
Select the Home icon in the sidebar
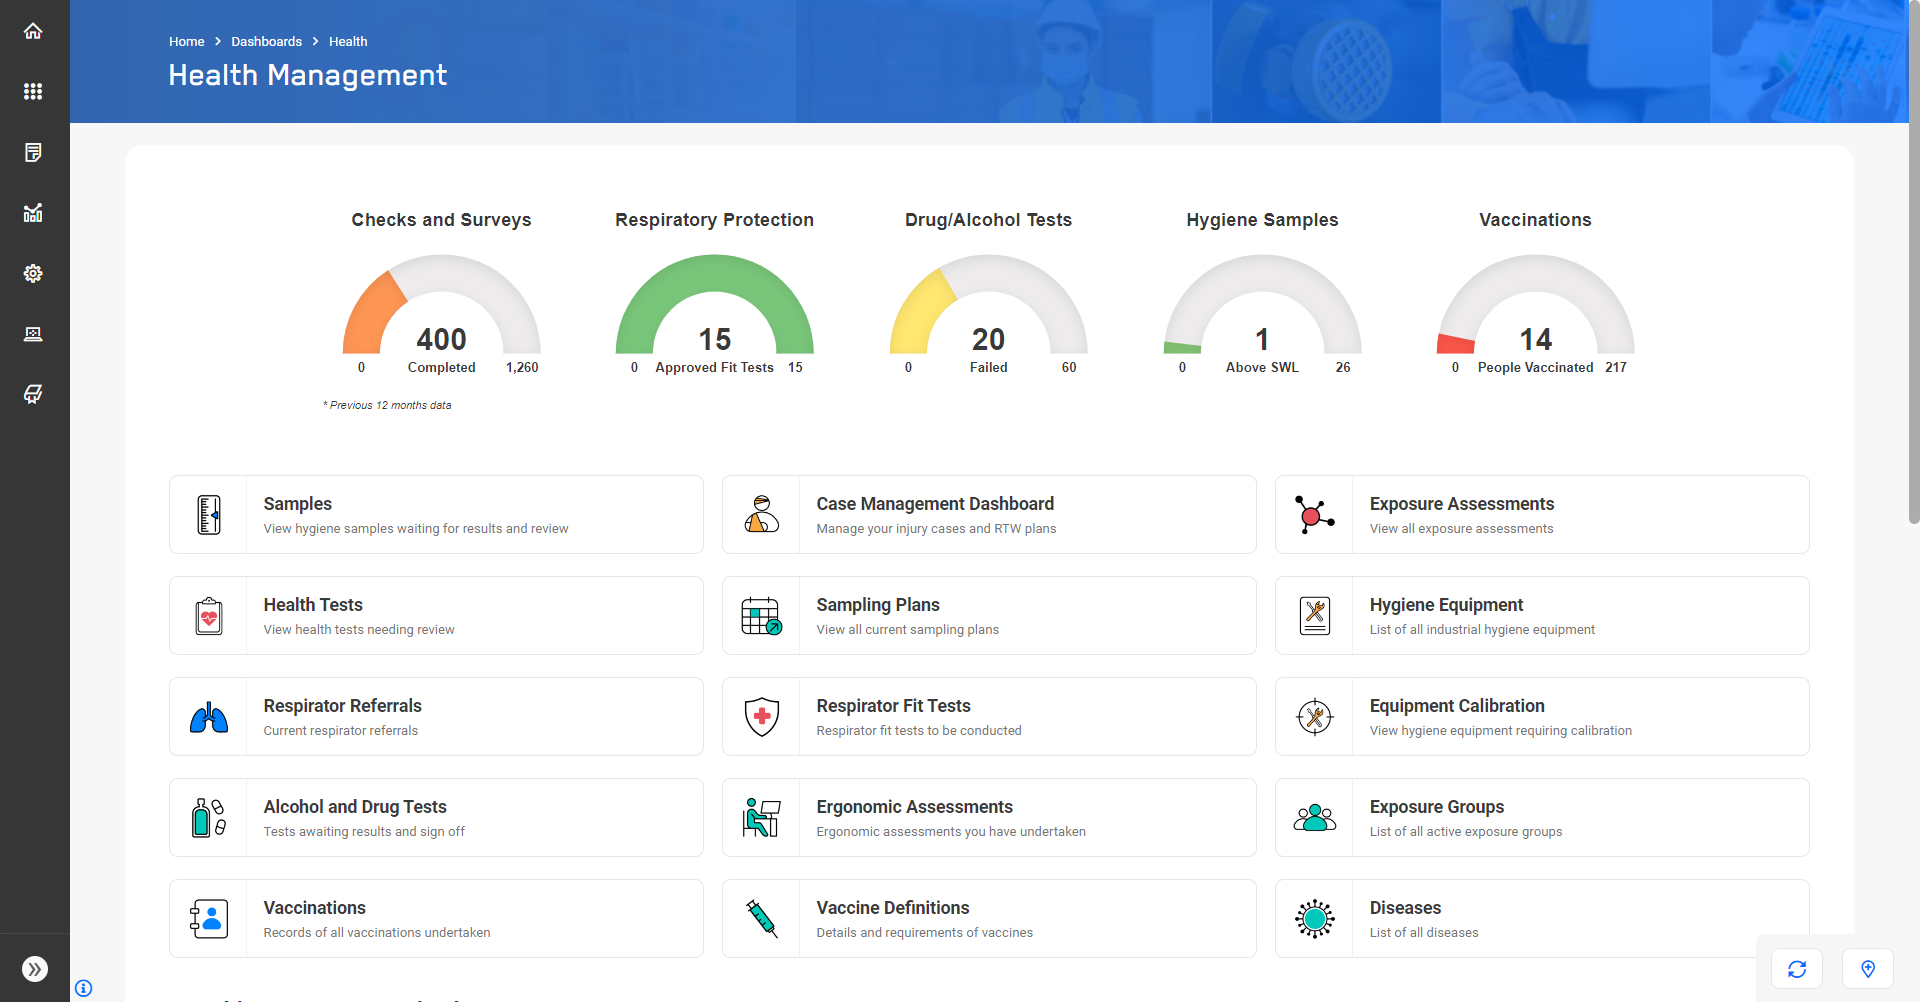click(33, 30)
